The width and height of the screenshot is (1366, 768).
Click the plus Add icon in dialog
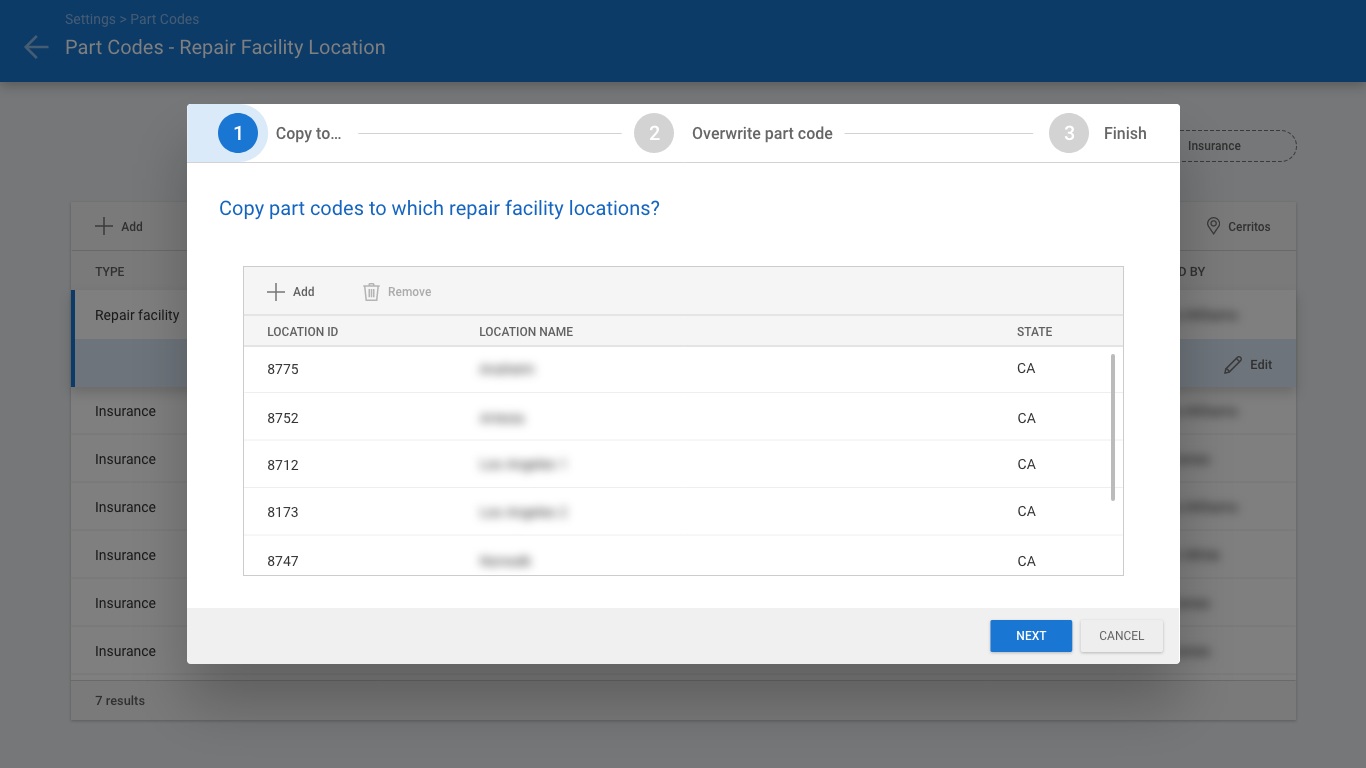point(276,292)
